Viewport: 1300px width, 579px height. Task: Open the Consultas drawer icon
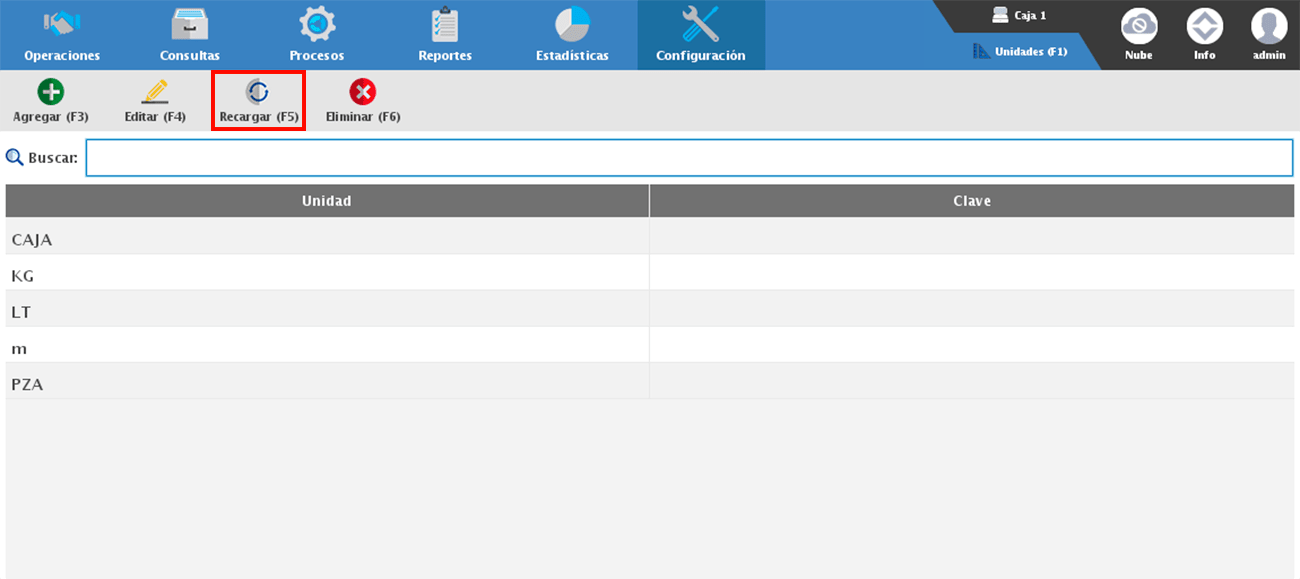189,24
